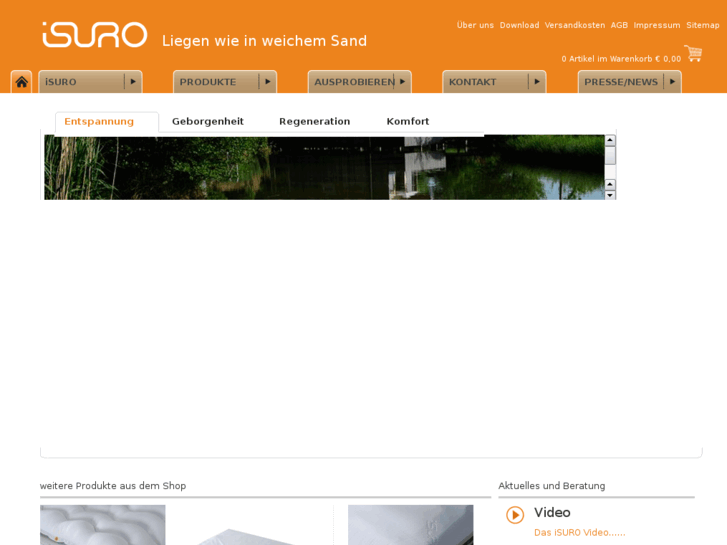
Task: Expand the KONTAKT menu arrow
Action: [x=537, y=82]
